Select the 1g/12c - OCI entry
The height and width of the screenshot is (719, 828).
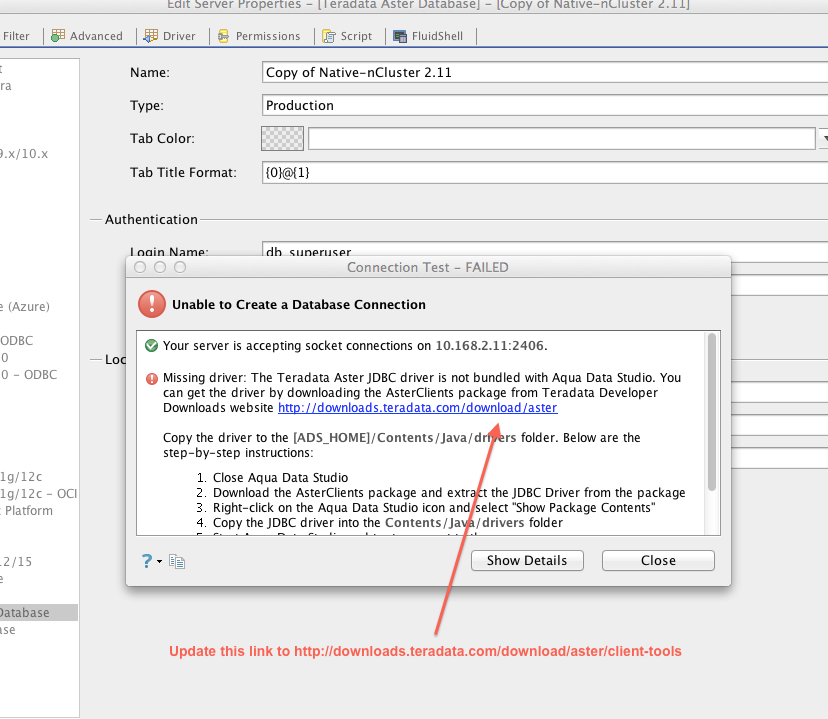pyautogui.click(x=39, y=494)
